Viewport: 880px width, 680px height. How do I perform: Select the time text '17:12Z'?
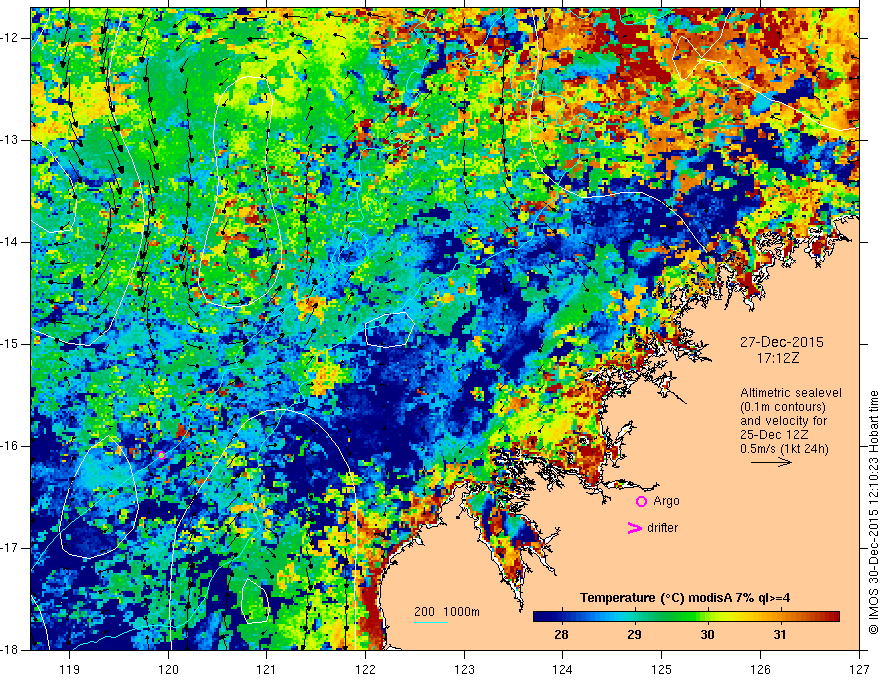777,358
